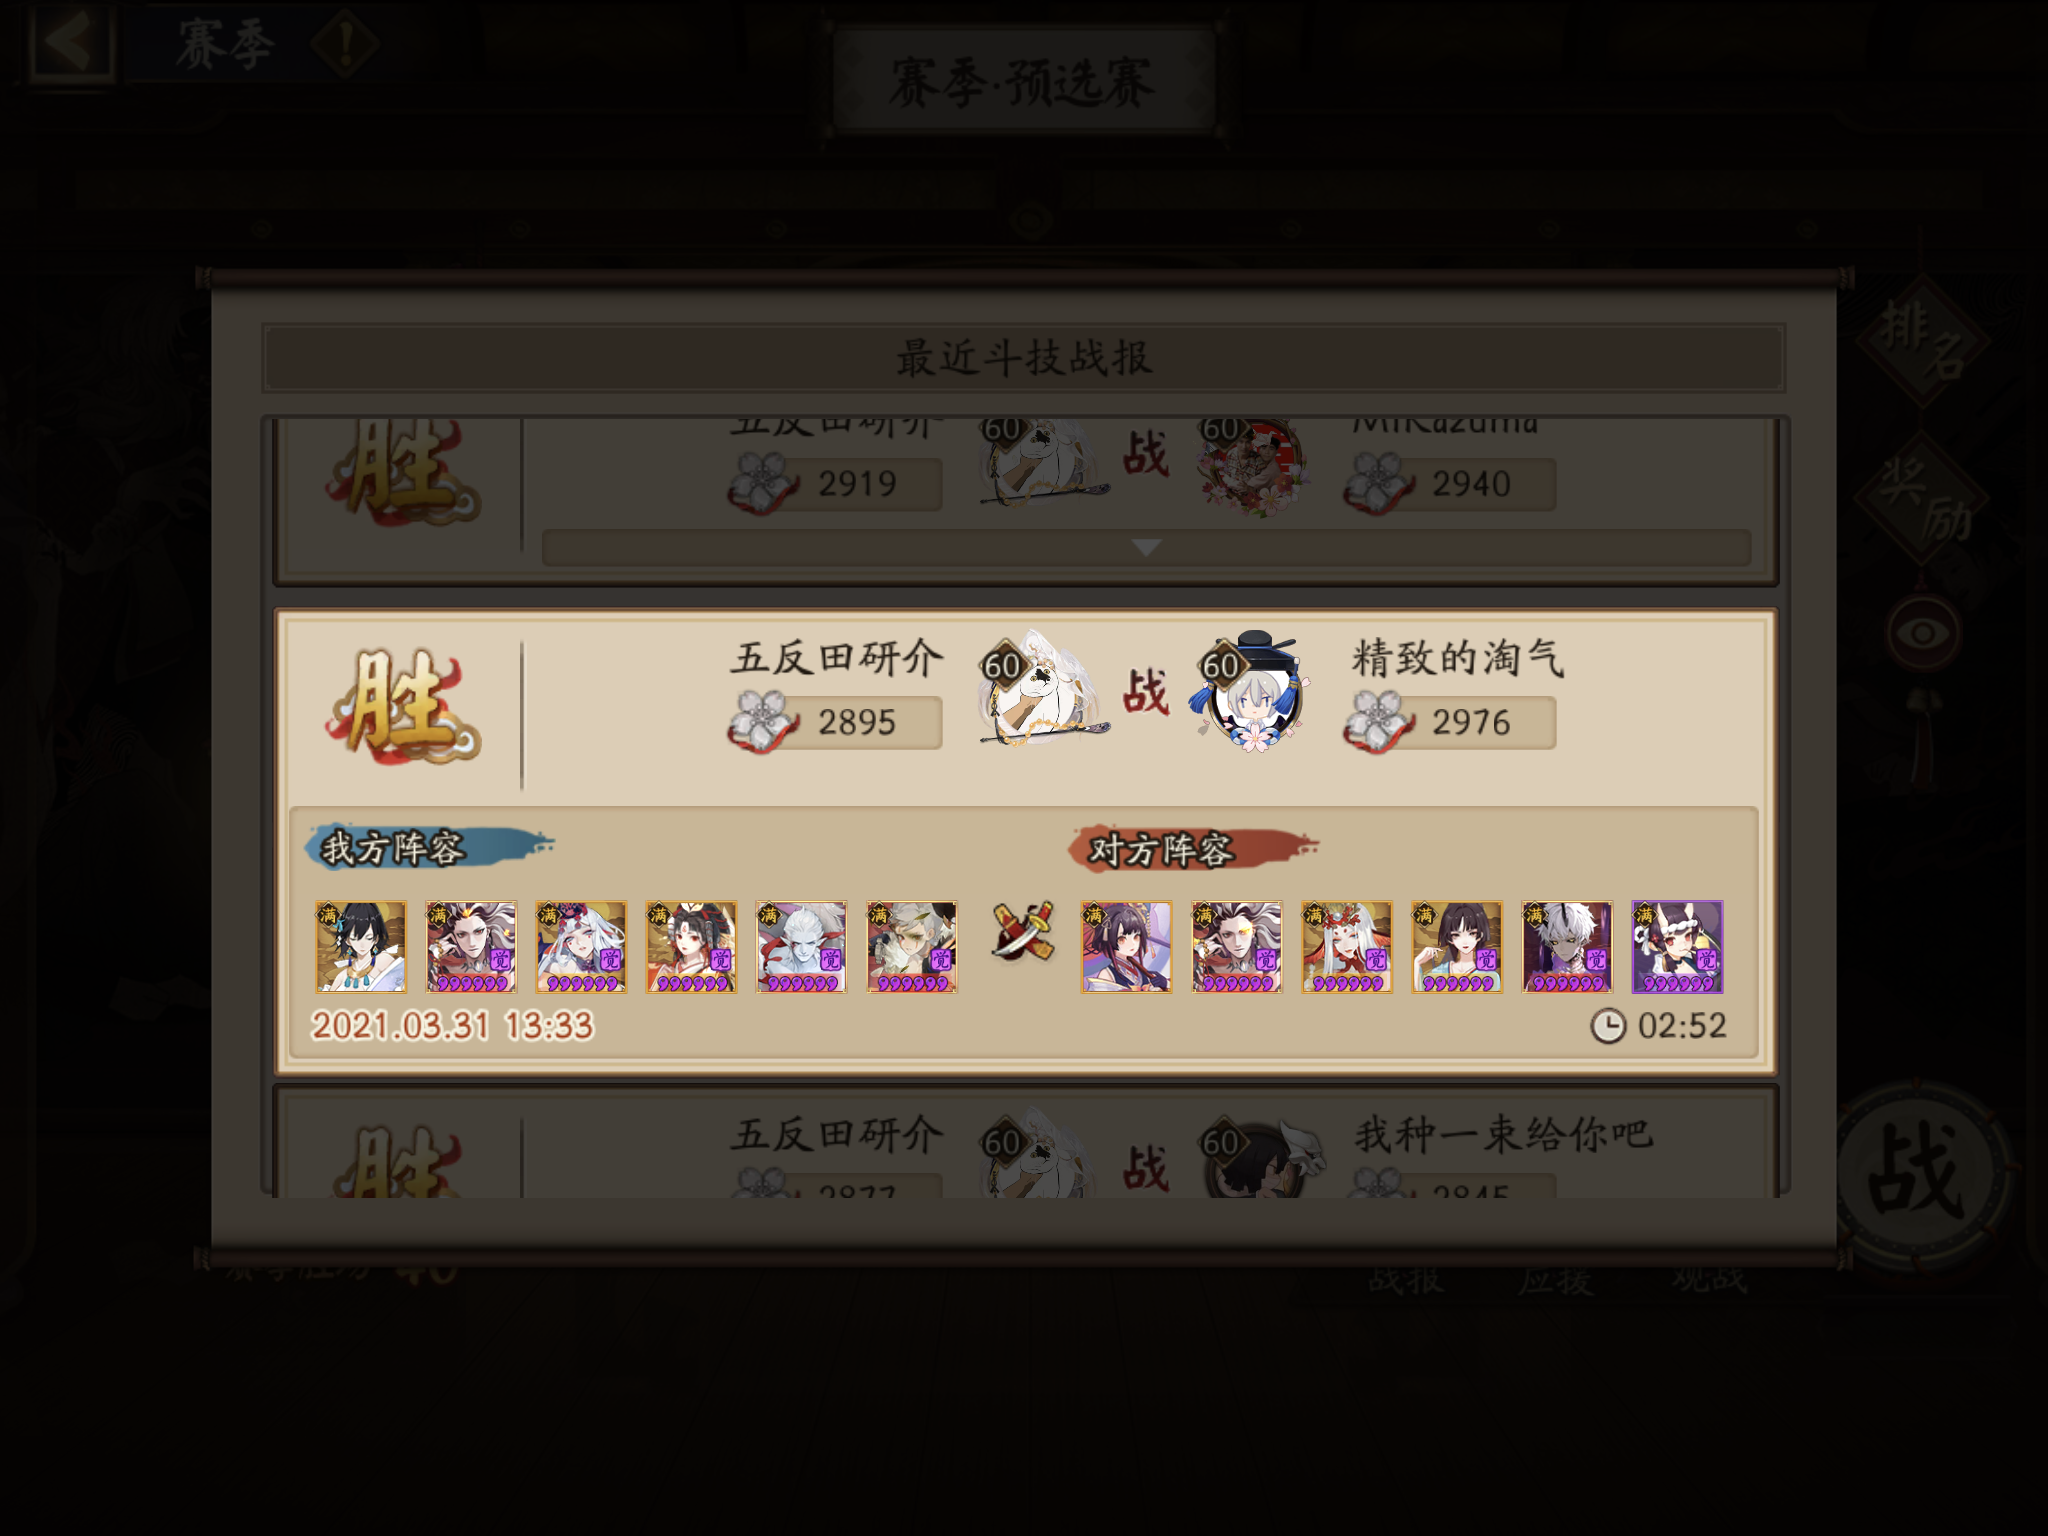Viewport: 2048px width, 1536px height.
Task: Click the back arrow icon
Action: pyautogui.click(x=70, y=42)
